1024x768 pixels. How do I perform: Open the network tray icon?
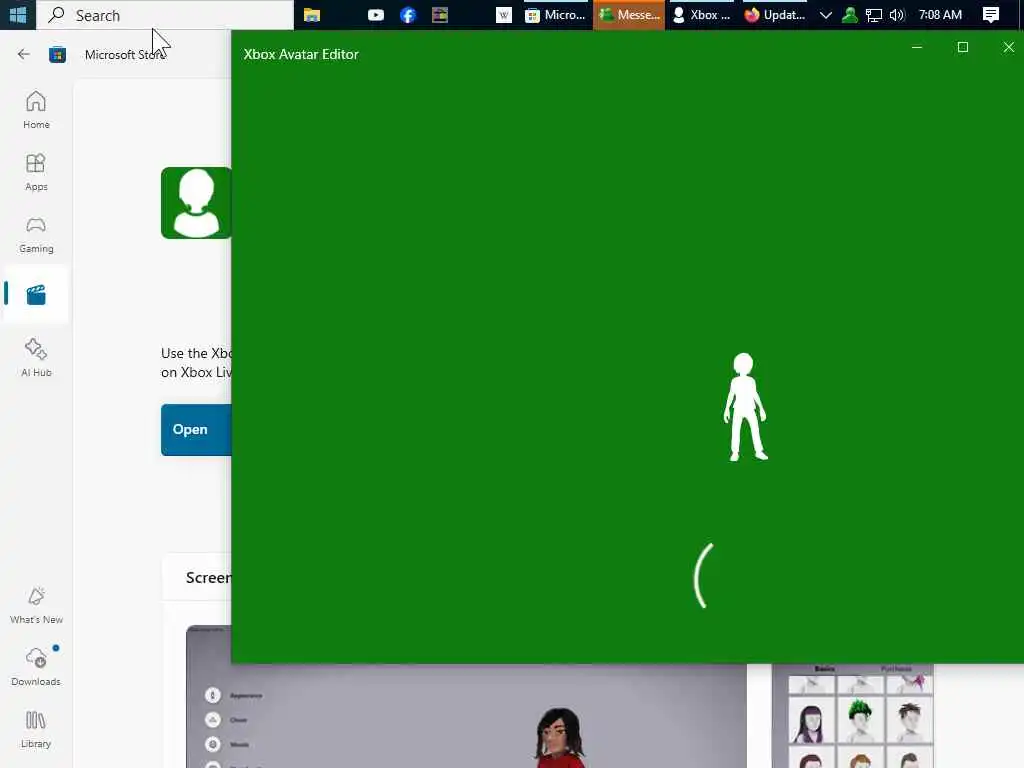pyautogui.click(x=873, y=14)
